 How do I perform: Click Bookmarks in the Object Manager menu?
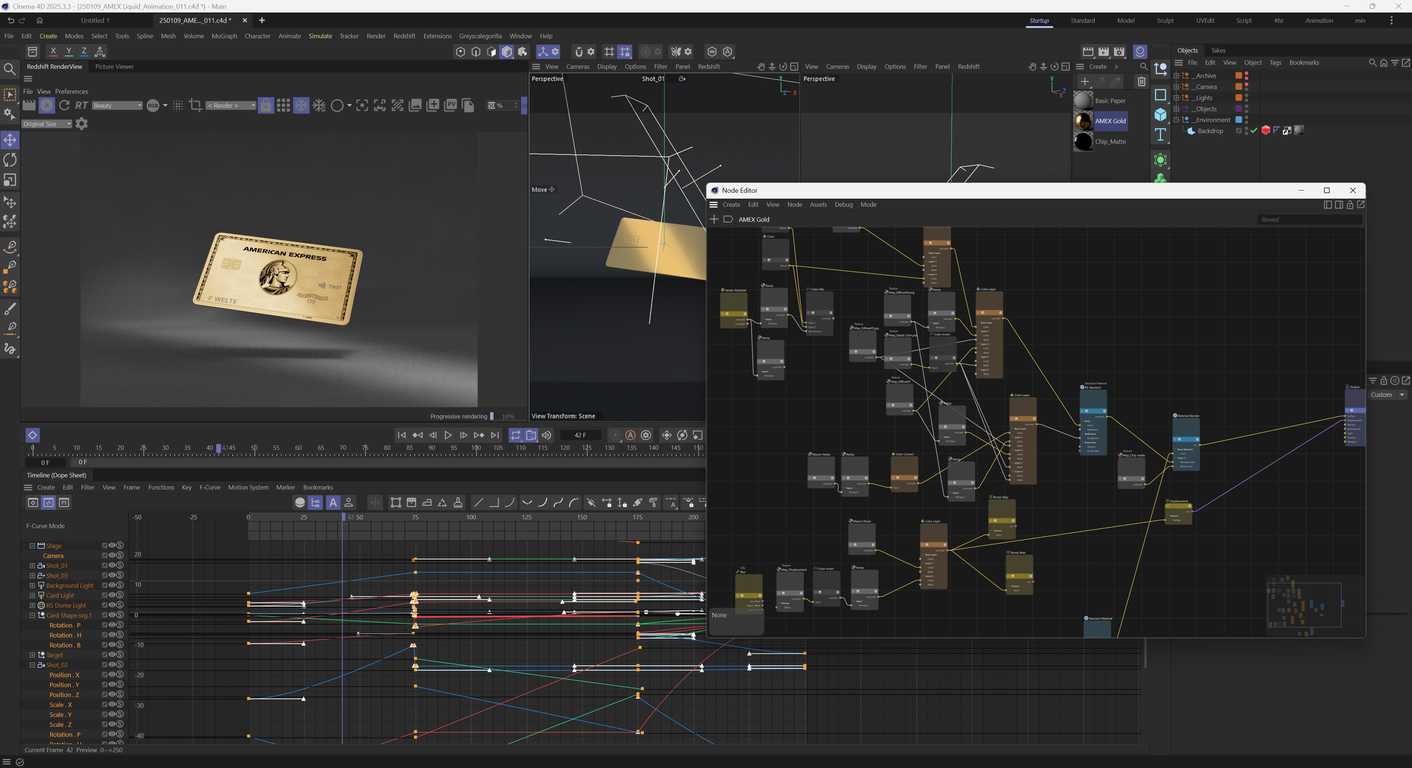click(x=1305, y=63)
